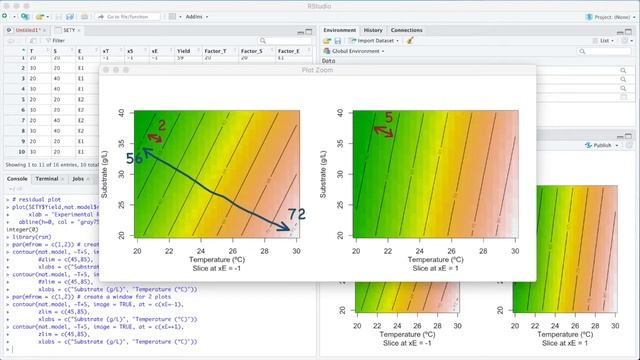The image size is (640, 360).
Task: Click the first magnifier icon under Data
Action: (x=623, y=71)
